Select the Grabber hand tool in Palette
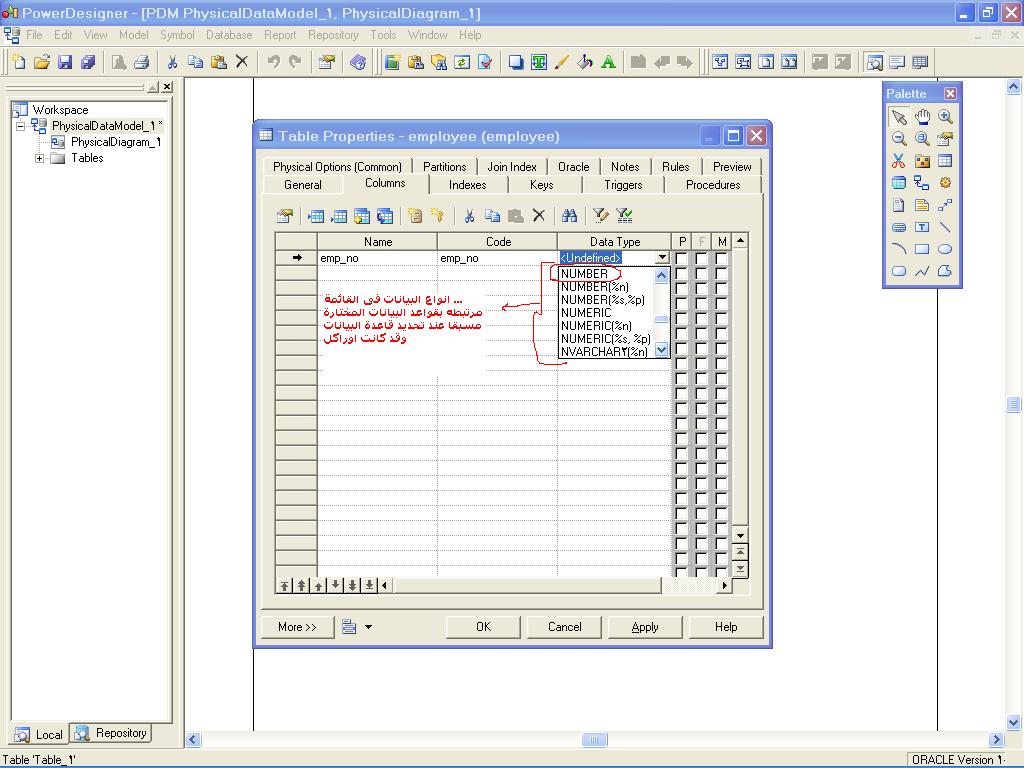Screen dimensions: 1024x768 [x=922, y=117]
